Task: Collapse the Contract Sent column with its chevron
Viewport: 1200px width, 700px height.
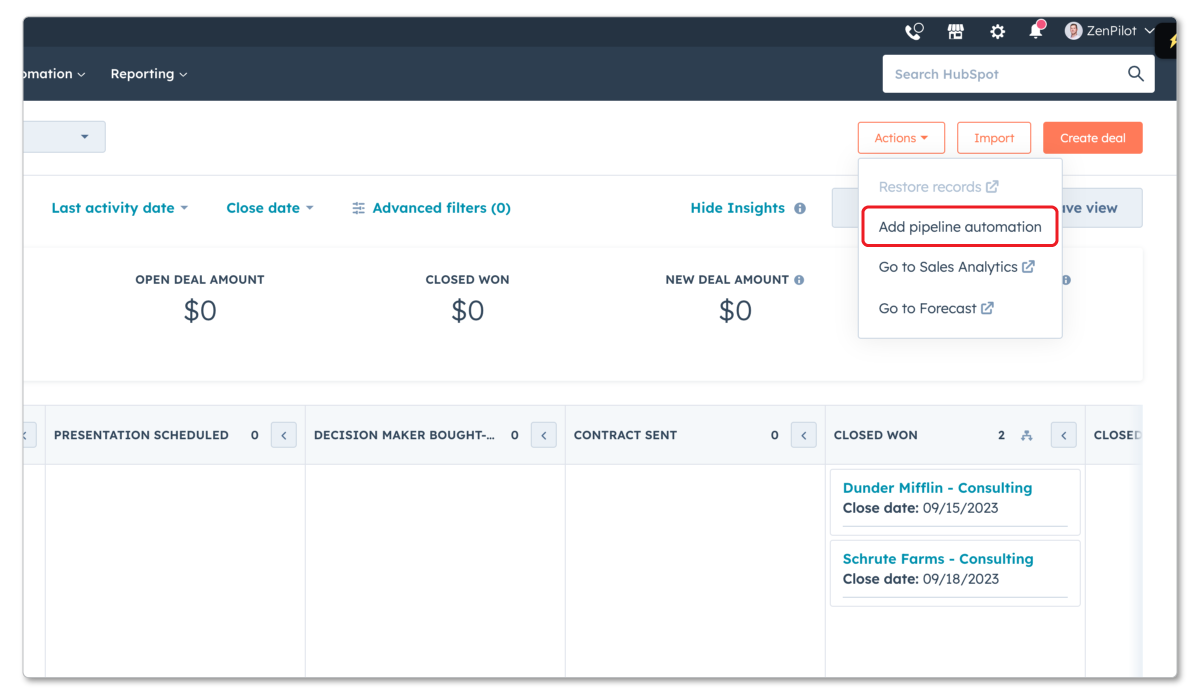Action: tap(803, 434)
